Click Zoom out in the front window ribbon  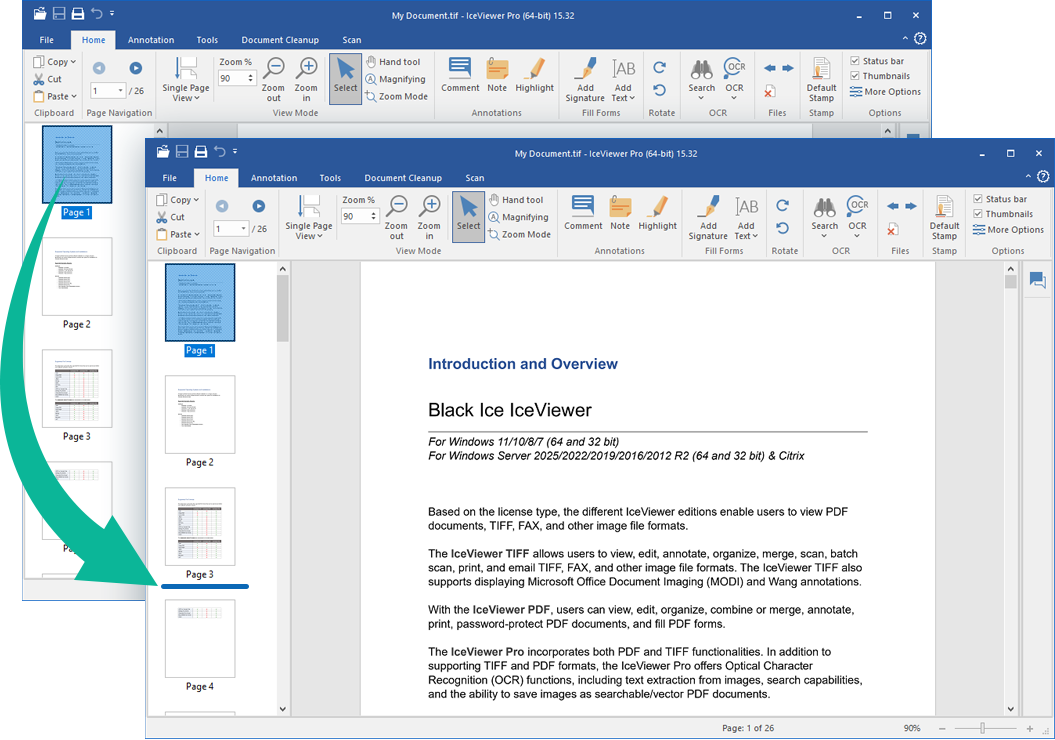click(396, 217)
